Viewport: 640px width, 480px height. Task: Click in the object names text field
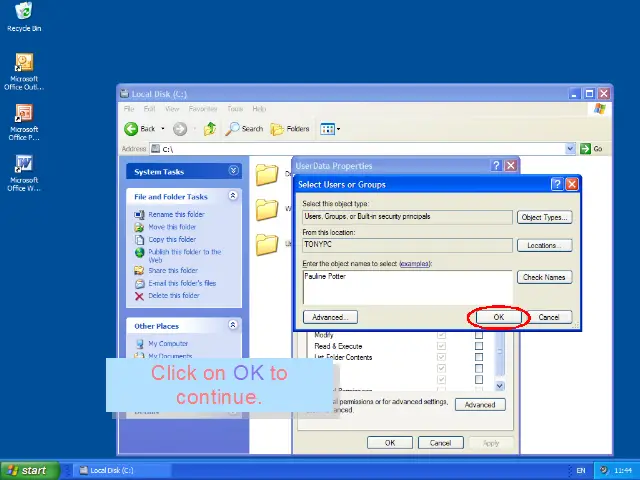[x=407, y=286]
